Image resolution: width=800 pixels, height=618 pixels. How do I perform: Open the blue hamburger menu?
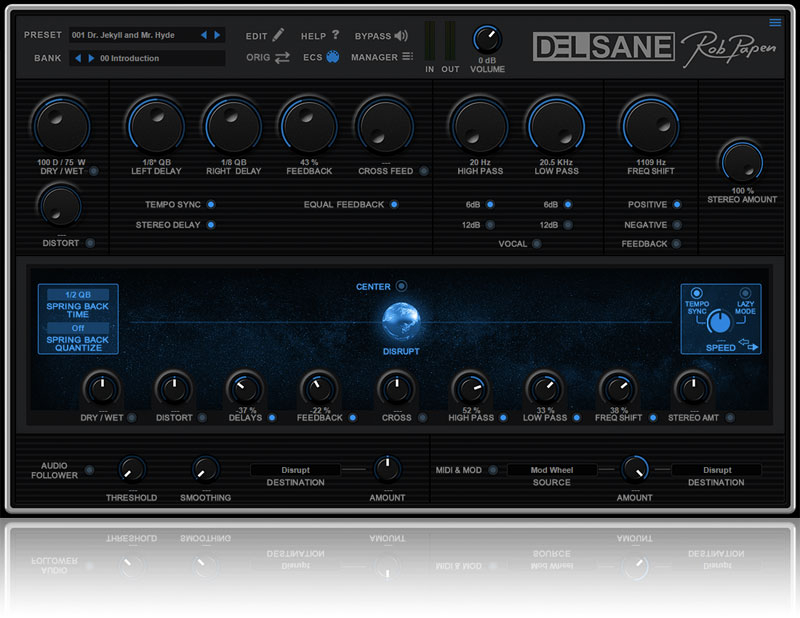click(775, 23)
